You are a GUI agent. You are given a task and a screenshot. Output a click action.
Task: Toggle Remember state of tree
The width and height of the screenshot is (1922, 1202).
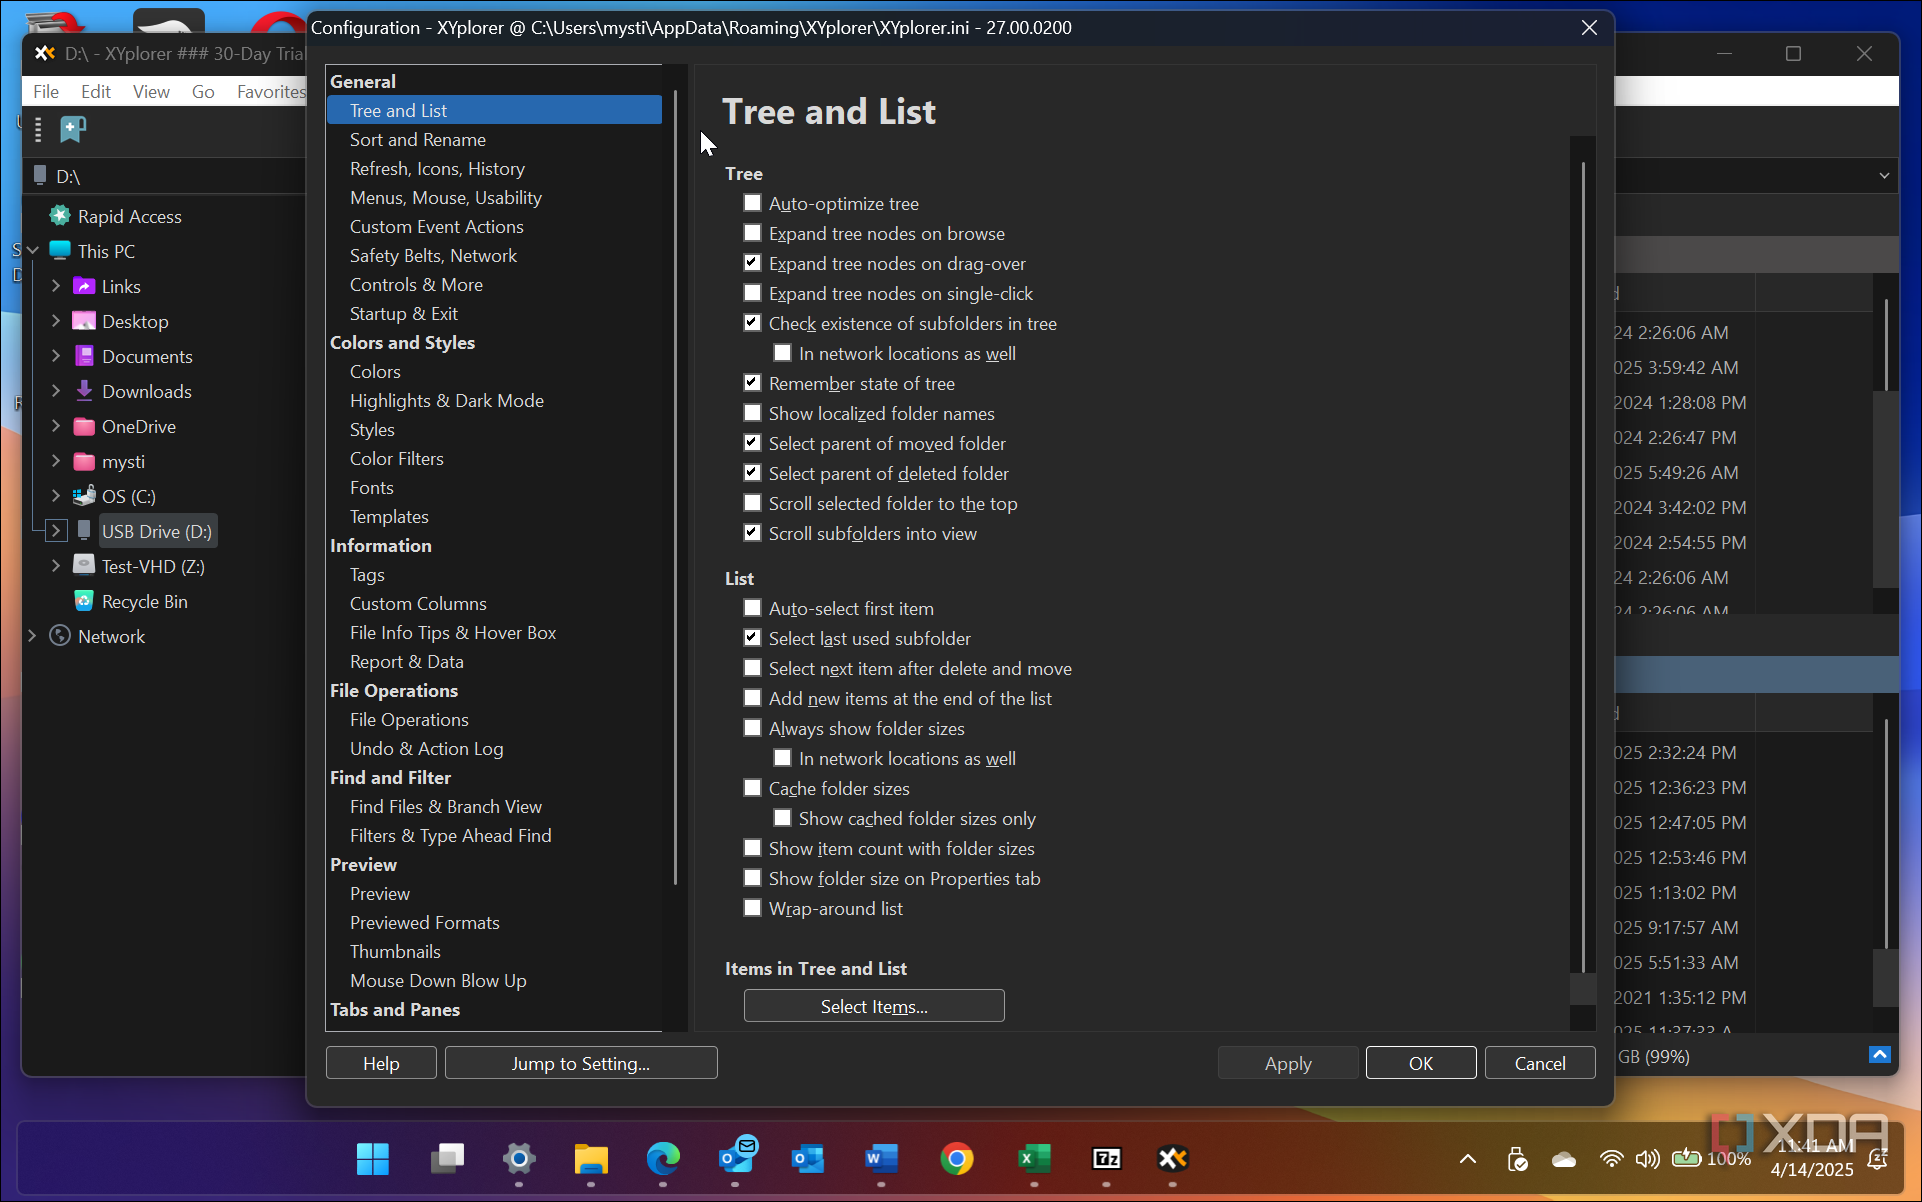click(753, 383)
